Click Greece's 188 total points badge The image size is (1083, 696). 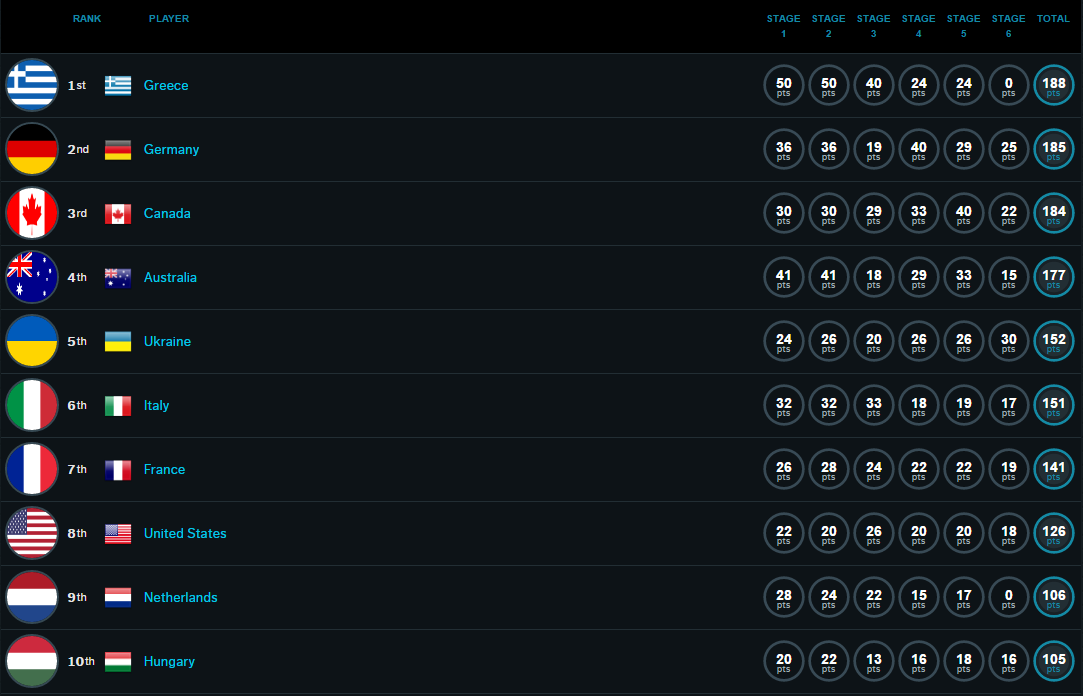tap(1053, 86)
